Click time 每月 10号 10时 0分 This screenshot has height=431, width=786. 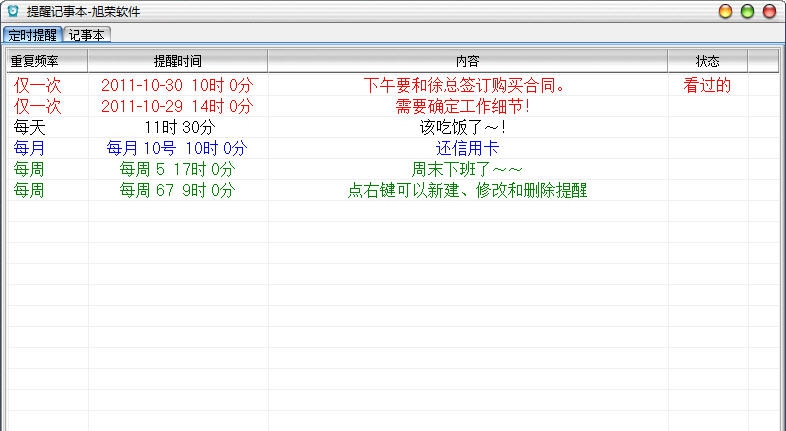(x=177, y=148)
